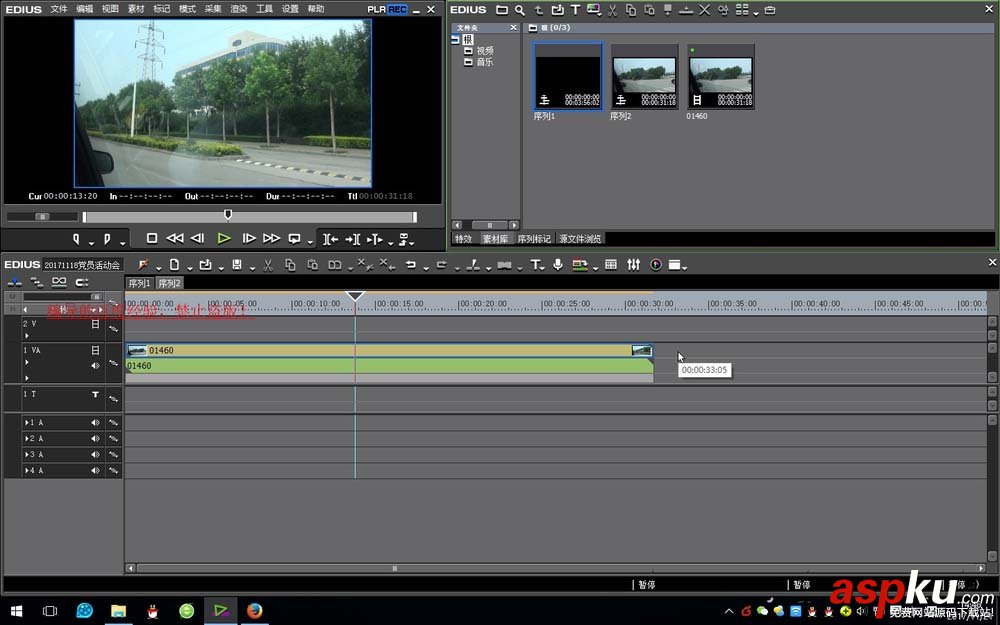The image size is (1000, 625).
Task: Click the player position slider handle
Action: click(x=228, y=215)
